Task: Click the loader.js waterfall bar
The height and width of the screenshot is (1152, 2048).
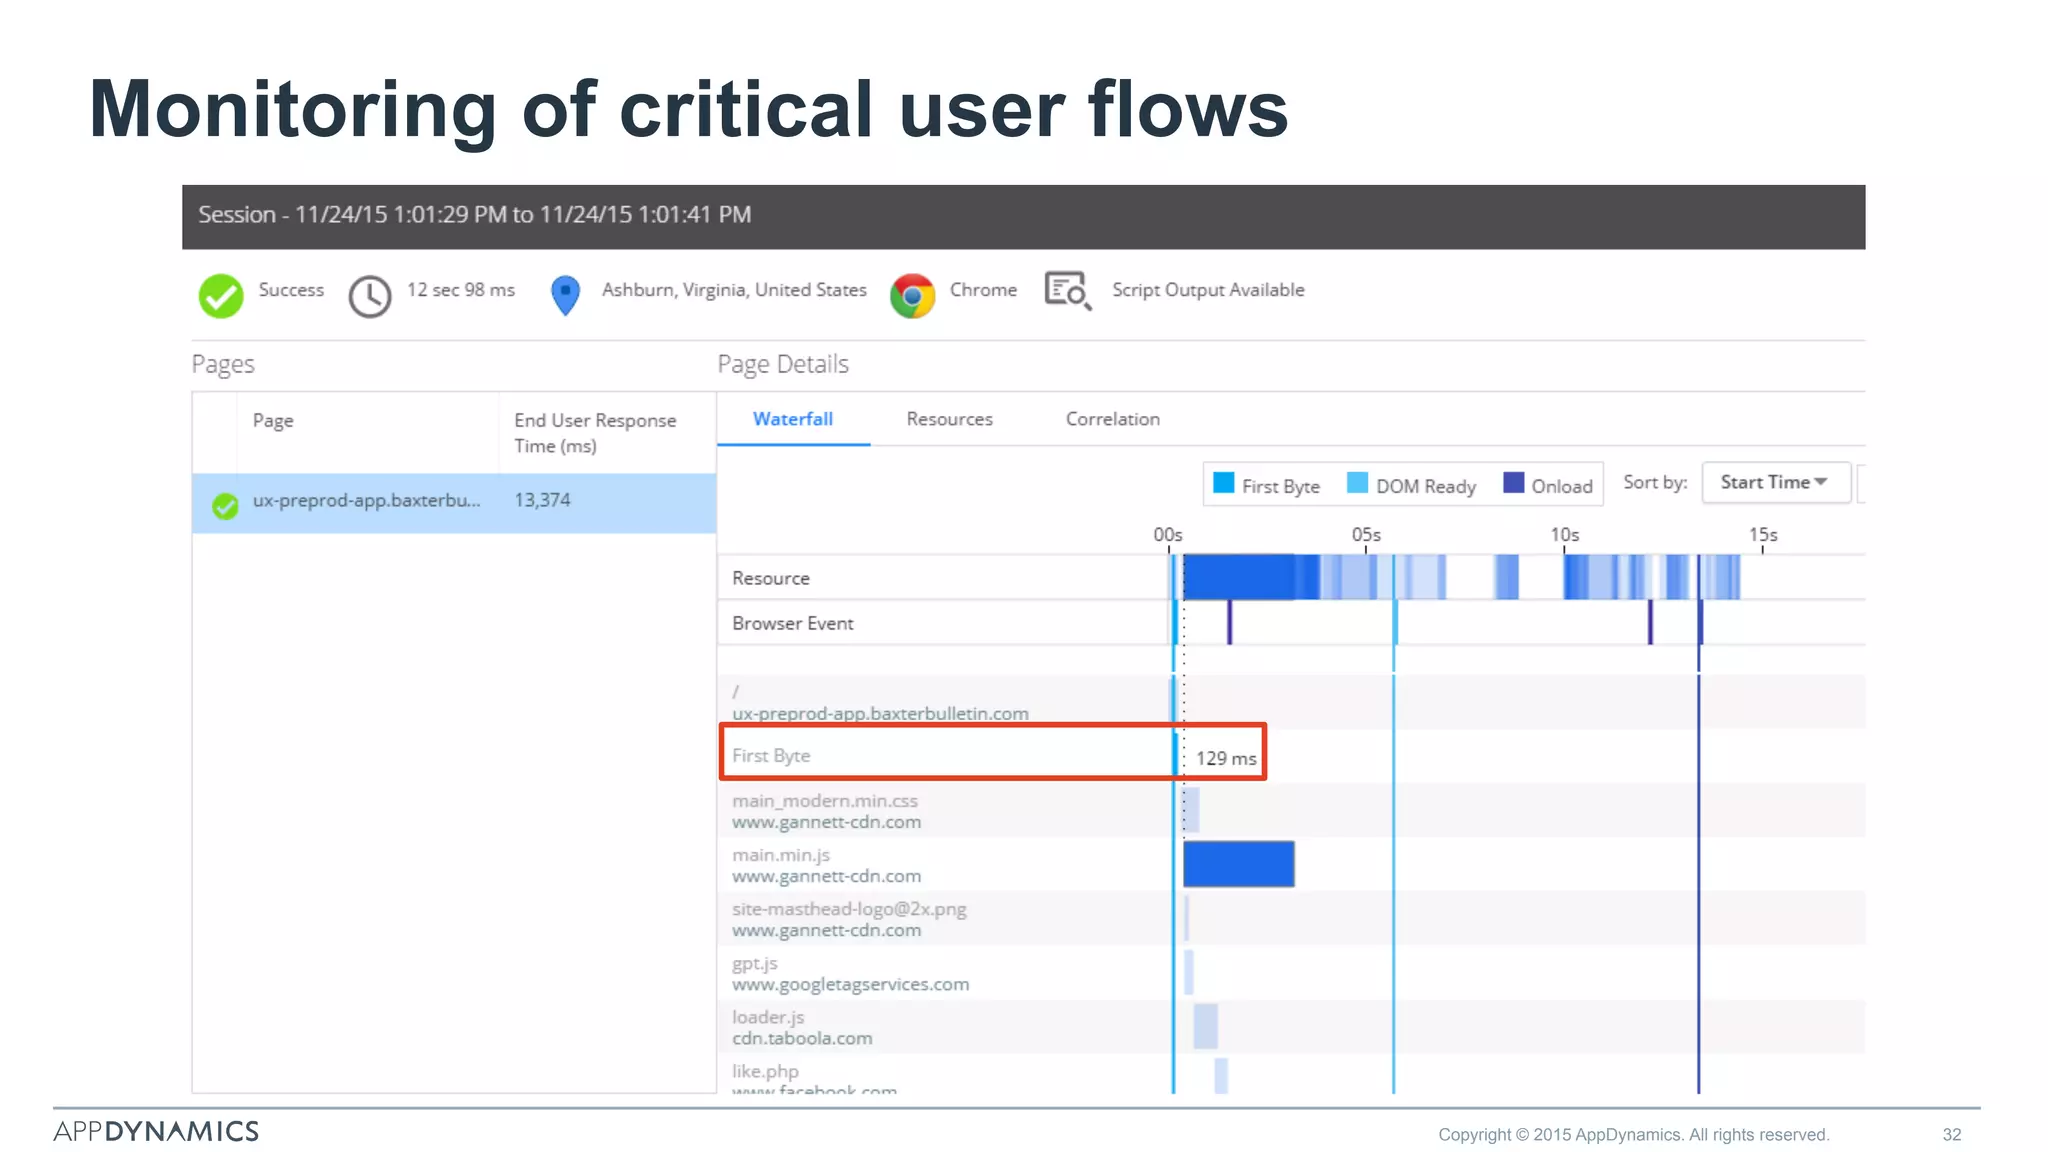Action: point(1205,1026)
